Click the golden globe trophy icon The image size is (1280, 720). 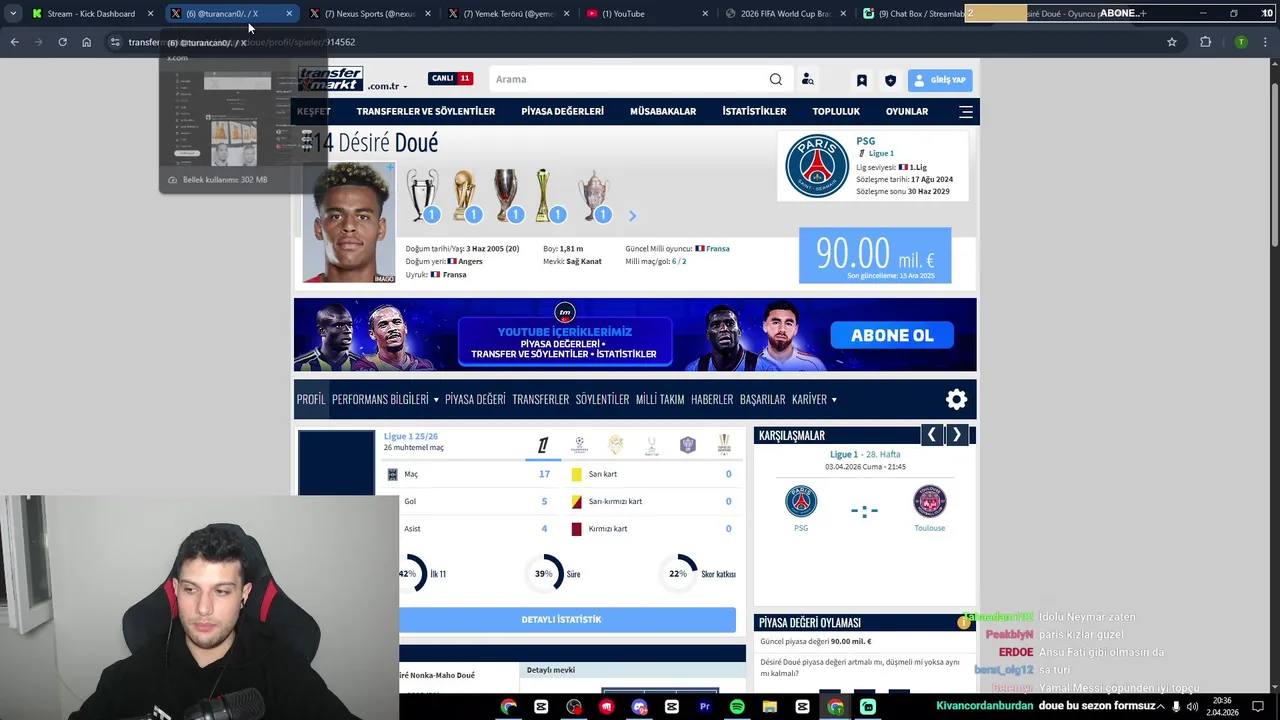[x=465, y=196]
